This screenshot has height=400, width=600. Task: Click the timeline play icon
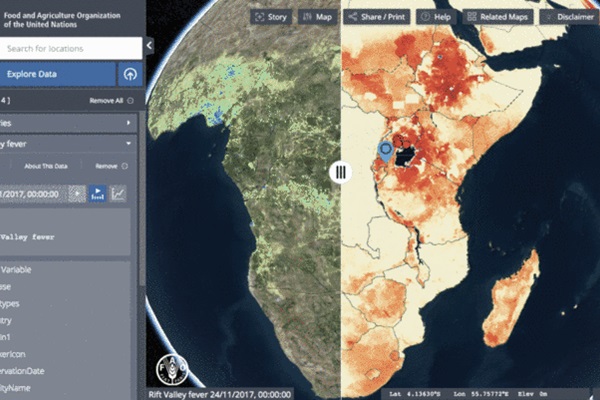[x=98, y=194]
